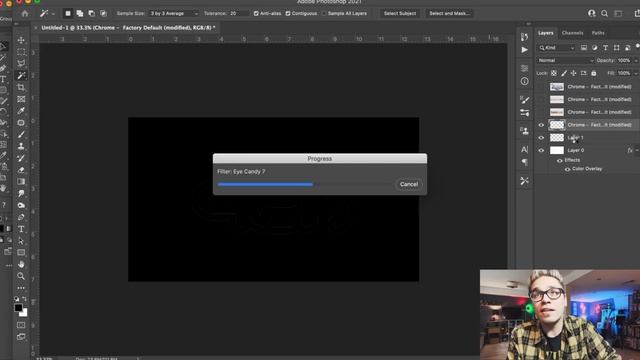Select the Crop tool

tap(21, 87)
